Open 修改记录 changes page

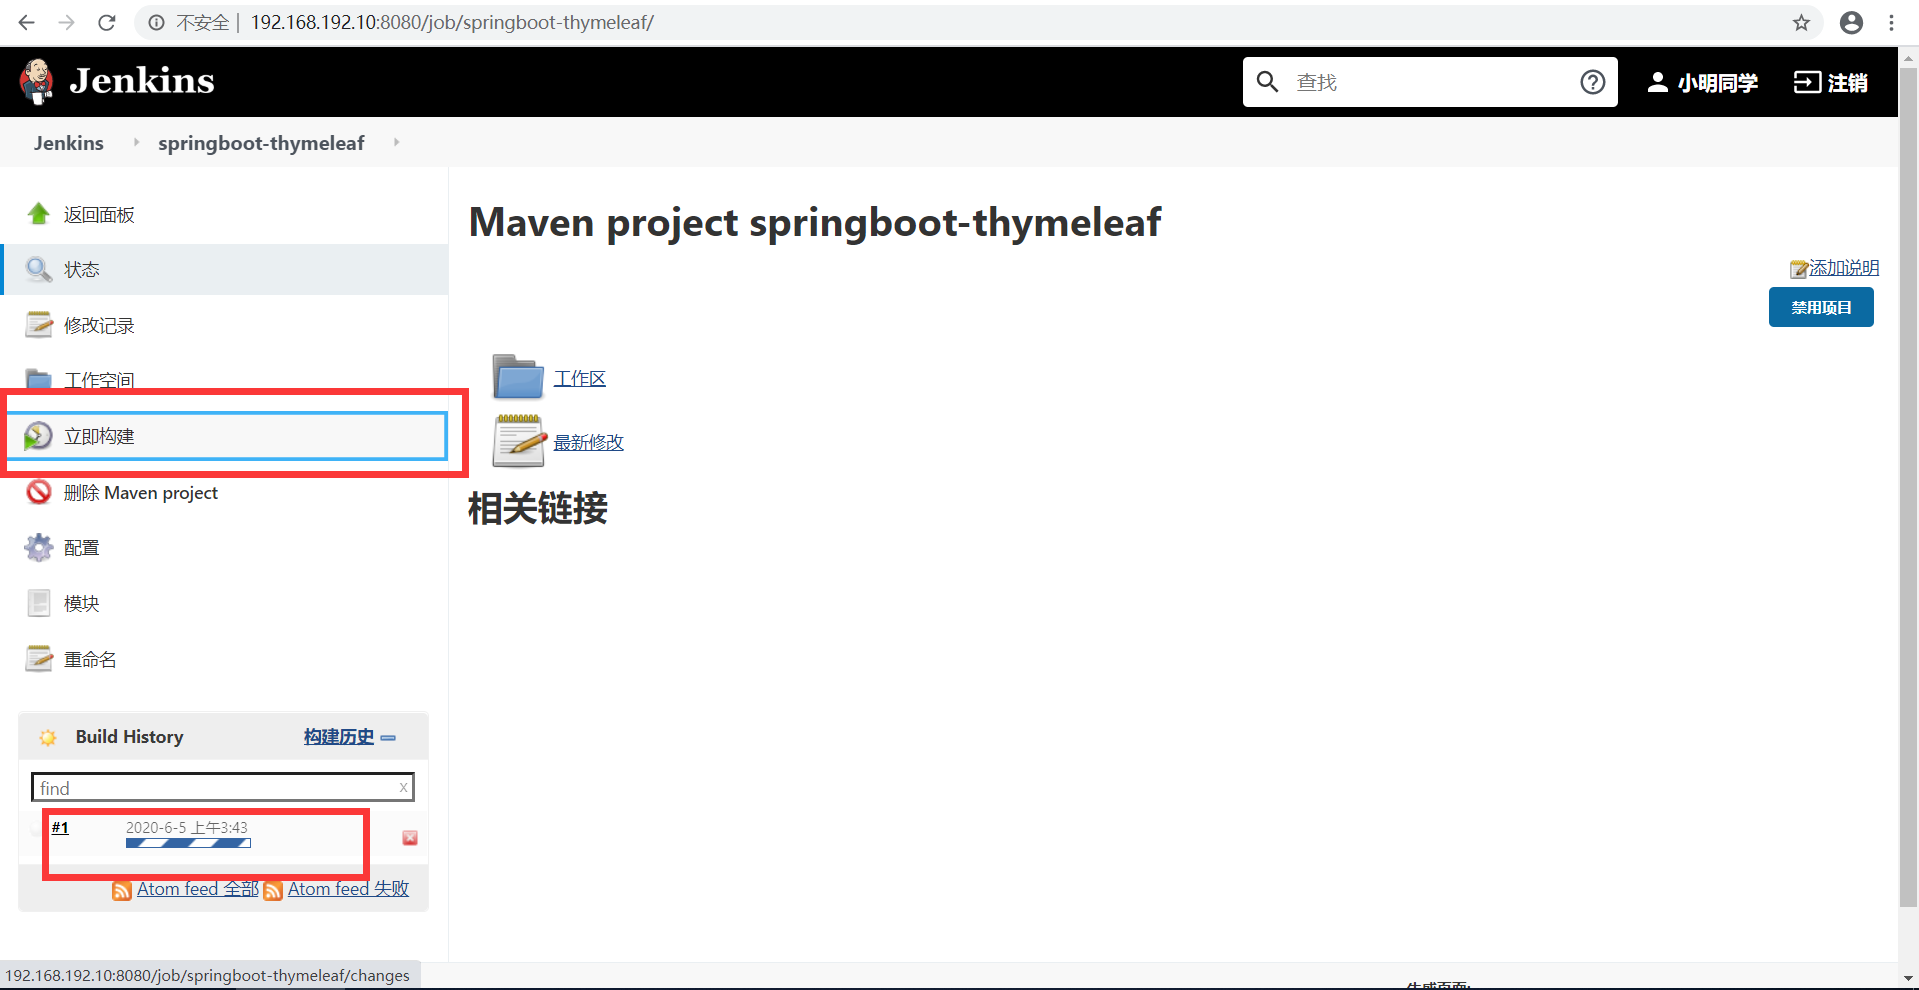[99, 326]
